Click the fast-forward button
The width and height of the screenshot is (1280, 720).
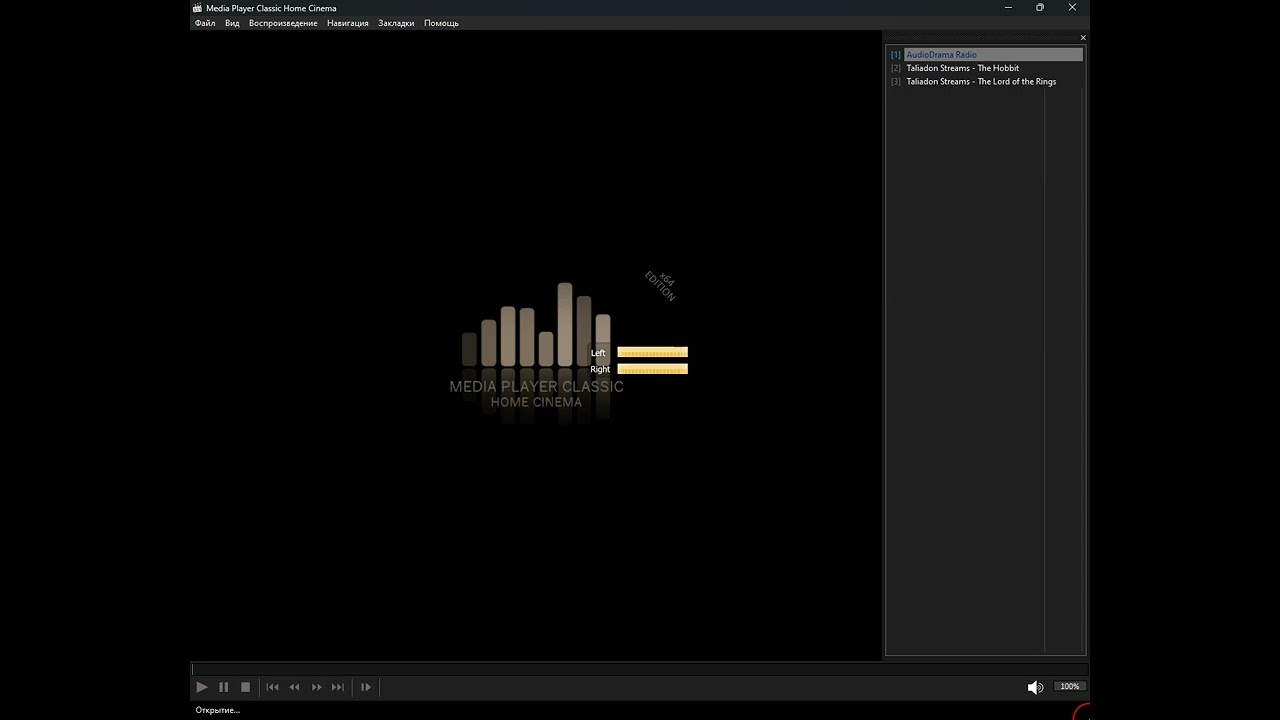click(x=316, y=687)
